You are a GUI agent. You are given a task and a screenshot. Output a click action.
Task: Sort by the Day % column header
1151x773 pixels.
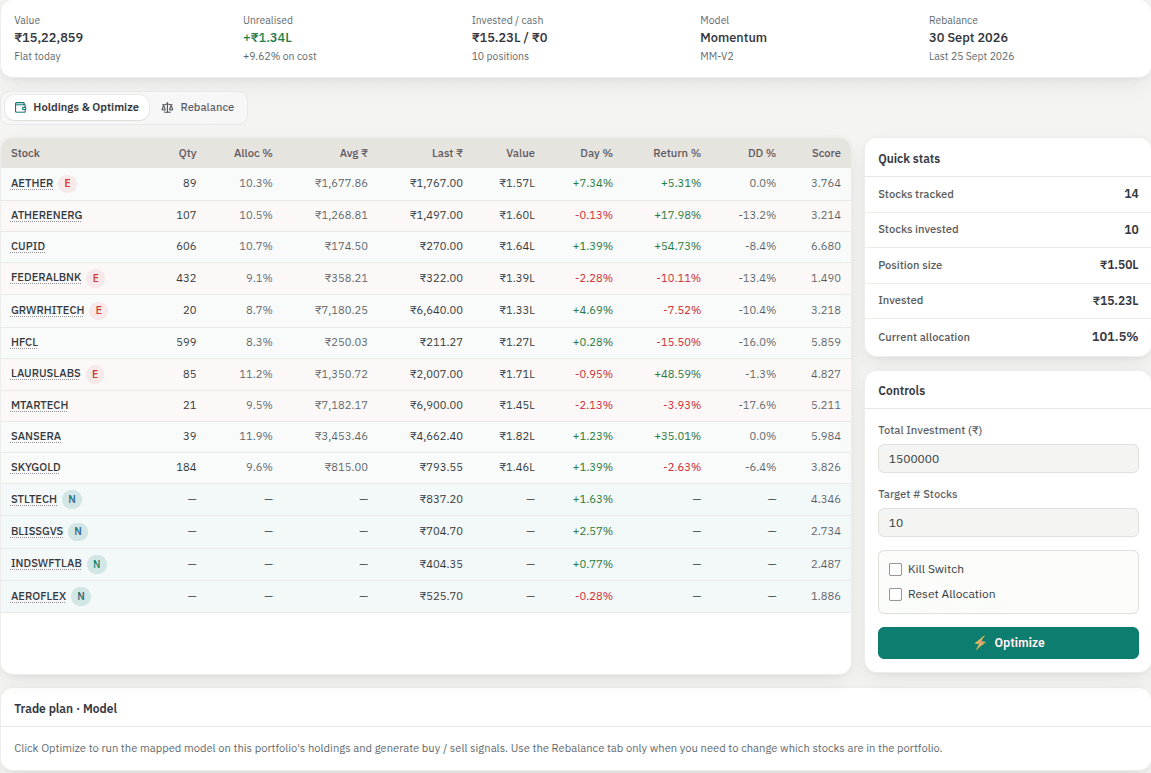(x=596, y=153)
